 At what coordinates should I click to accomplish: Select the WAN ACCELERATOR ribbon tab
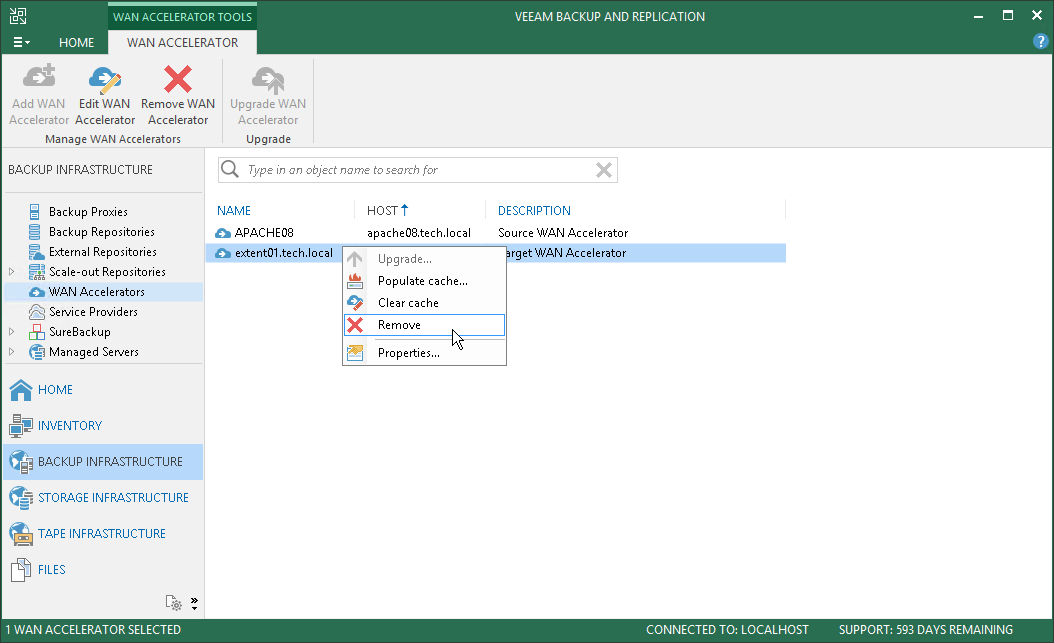[182, 42]
